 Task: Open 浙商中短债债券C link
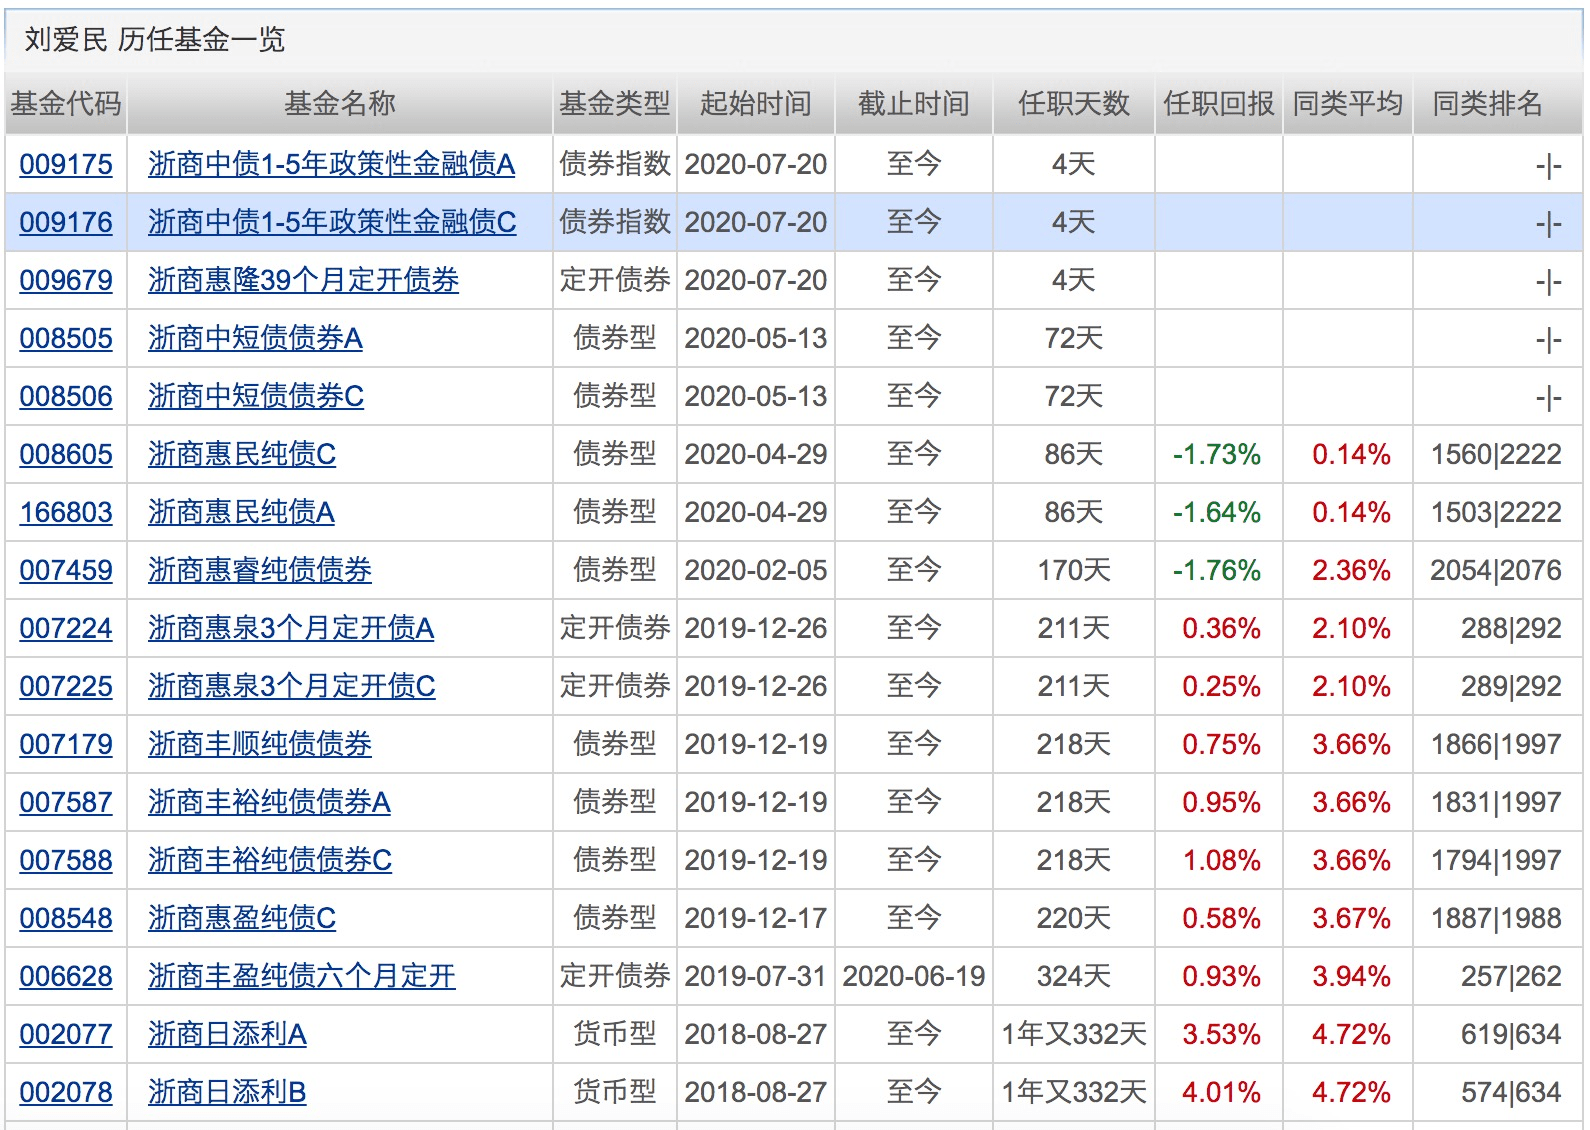coord(256,396)
